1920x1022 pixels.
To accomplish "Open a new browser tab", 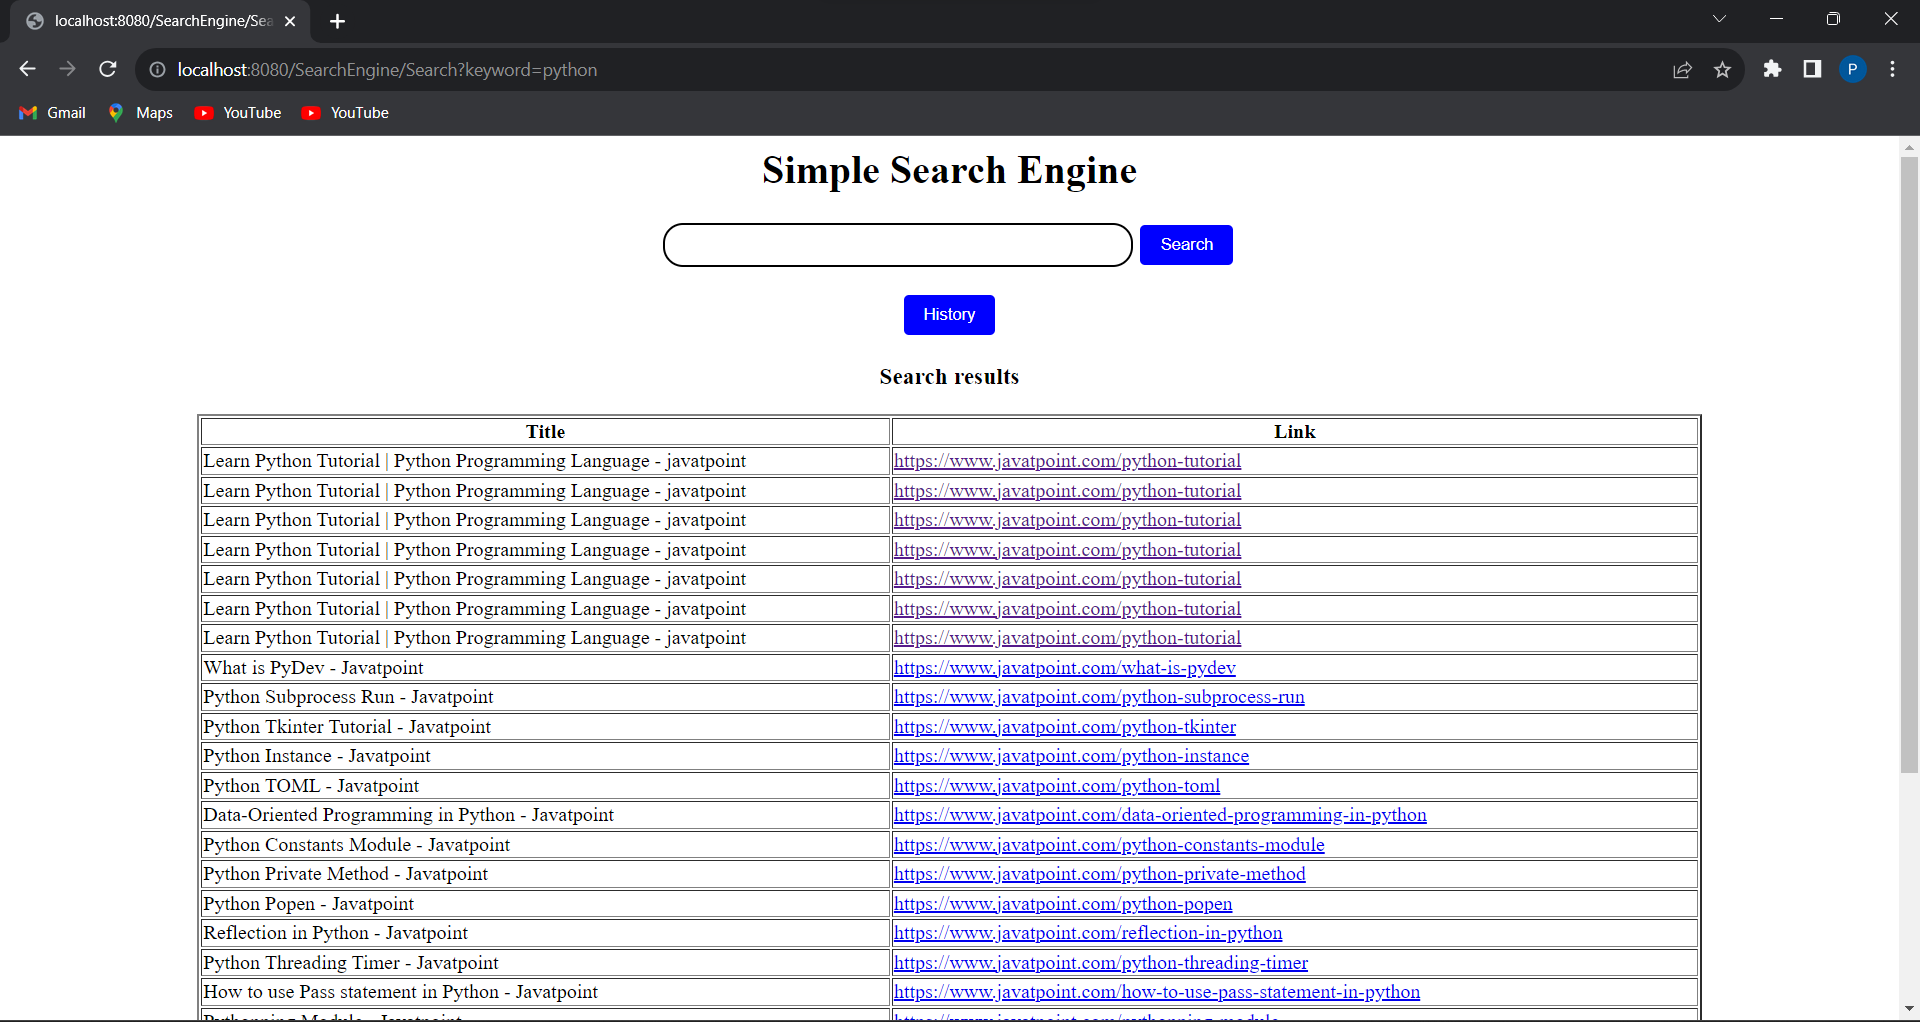I will pos(338,20).
